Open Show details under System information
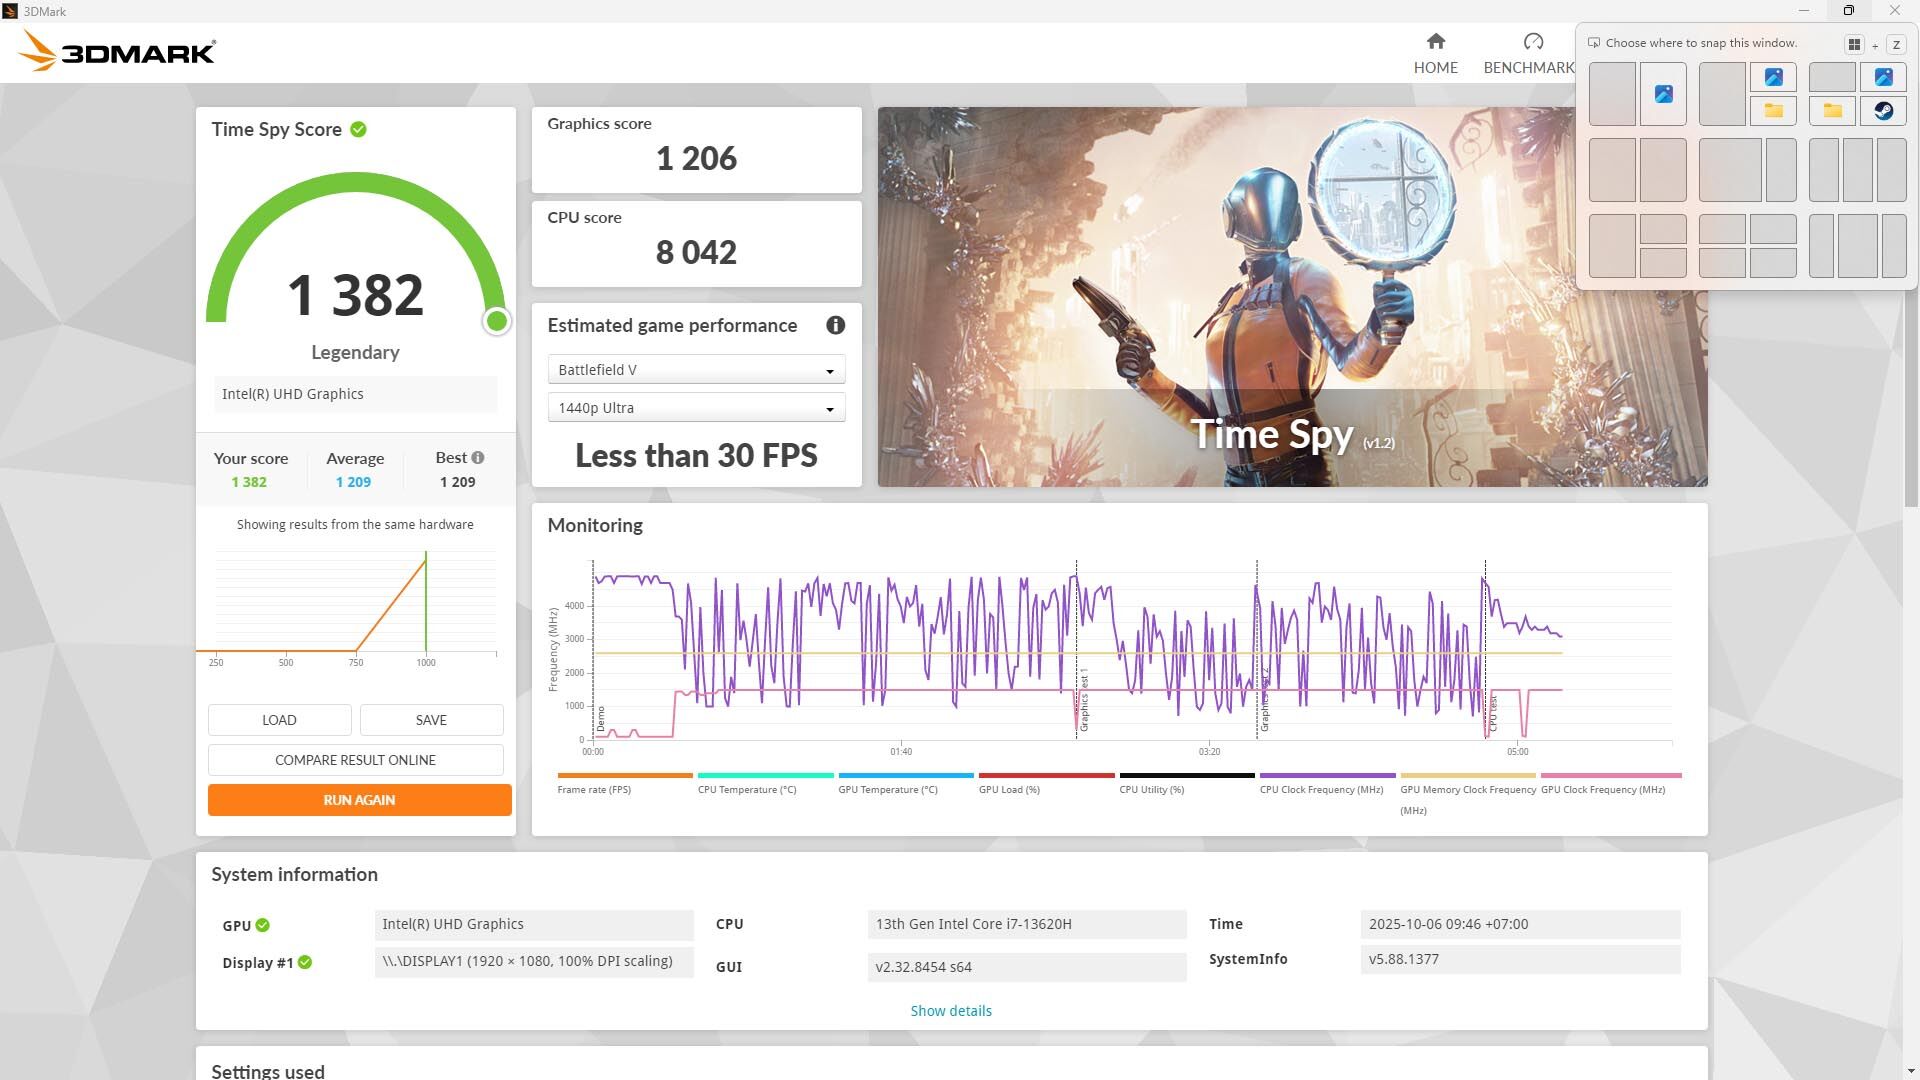 (x=950, y=1010)
